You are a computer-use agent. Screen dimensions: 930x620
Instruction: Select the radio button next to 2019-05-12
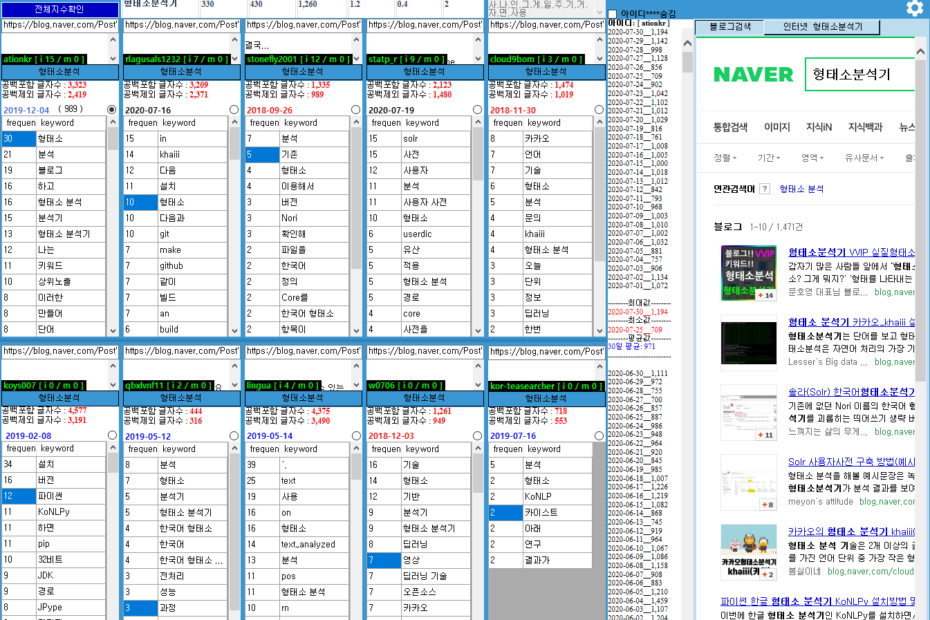(234, 435)
